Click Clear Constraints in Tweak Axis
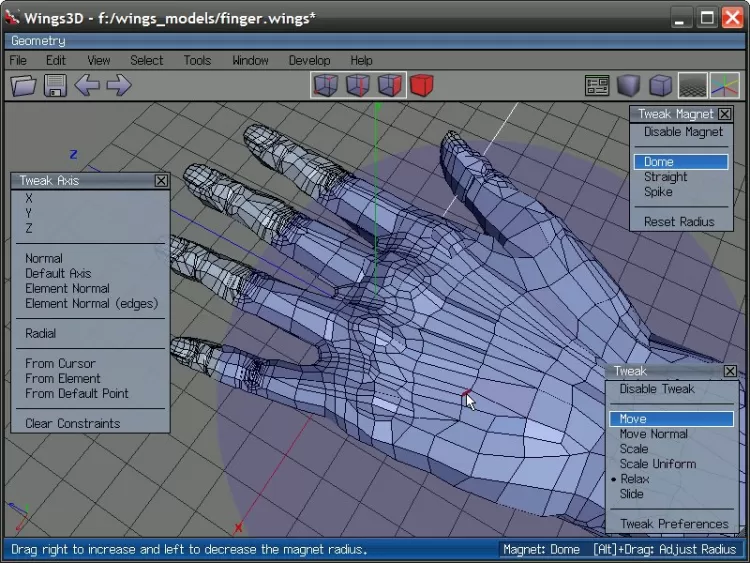Image resolution: width=750 pixels, height=563 pixels. click(72, 423)
